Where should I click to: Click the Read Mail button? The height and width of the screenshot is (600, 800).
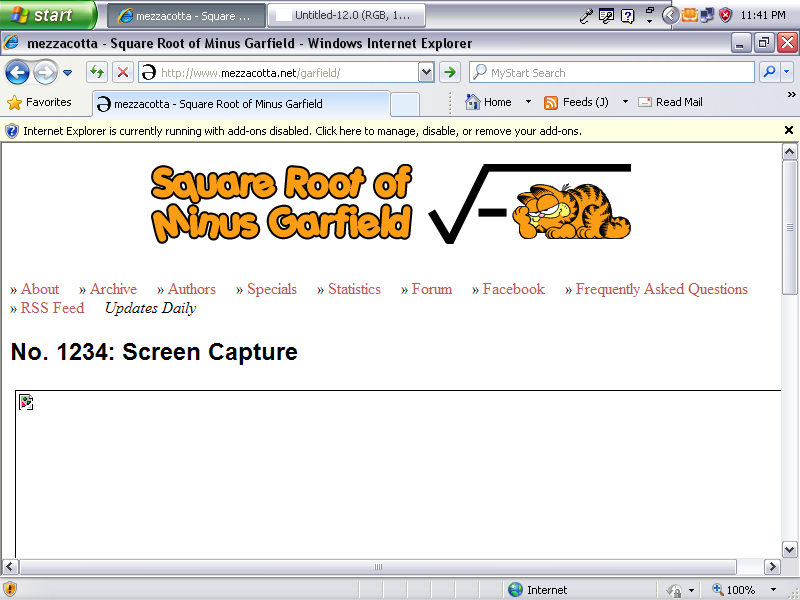tap(670, 102)
